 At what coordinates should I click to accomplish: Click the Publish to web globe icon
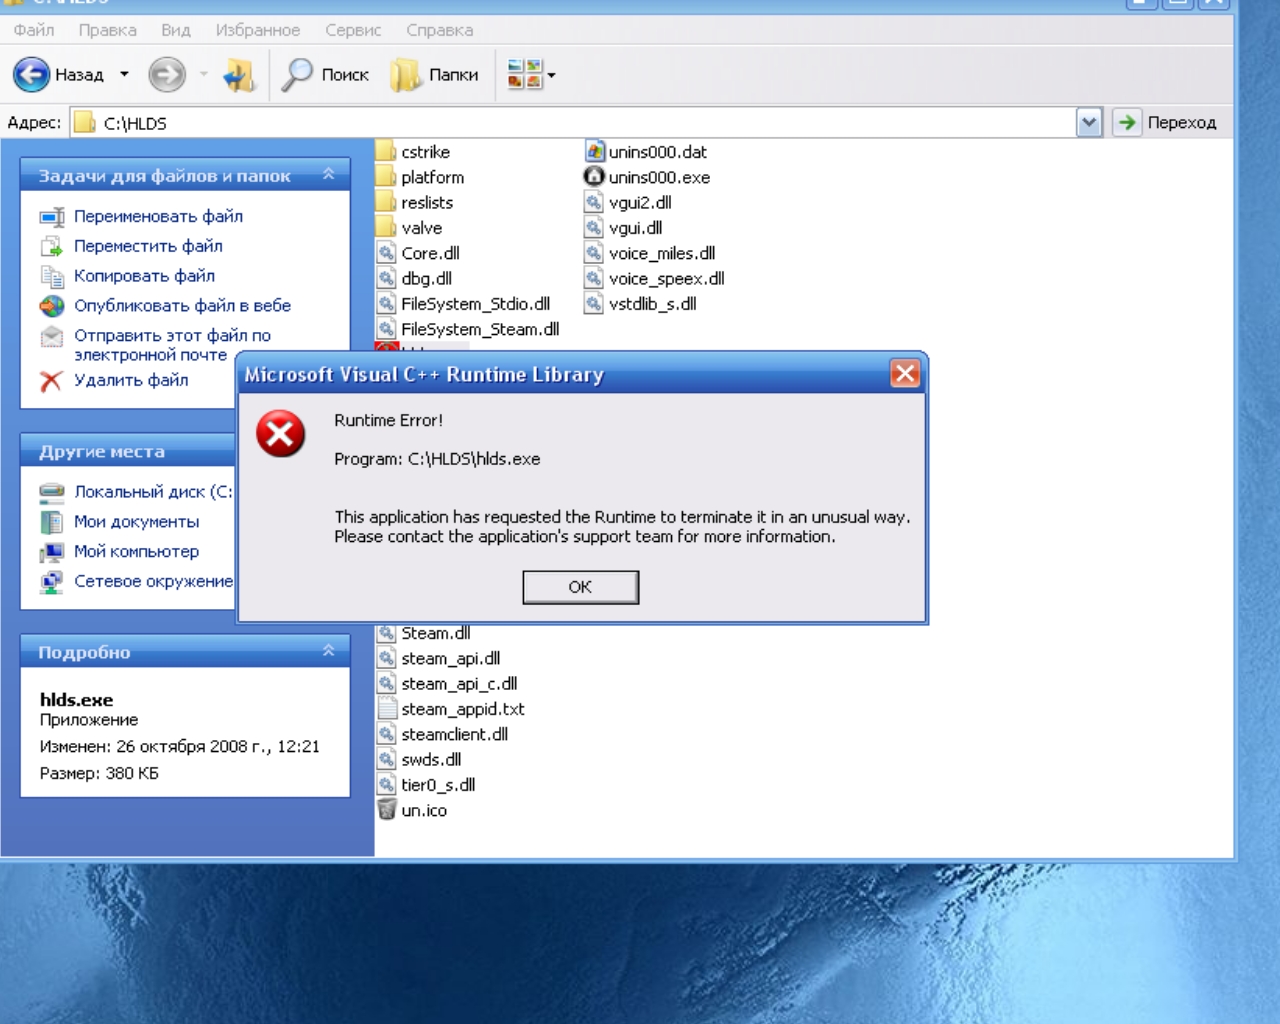click(x=52, y=306)
